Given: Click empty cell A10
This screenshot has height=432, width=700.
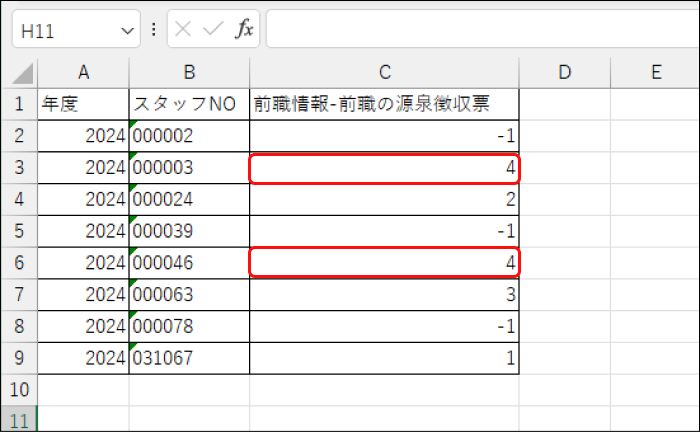Looking at the screenshot, I should tap(83, 390).
